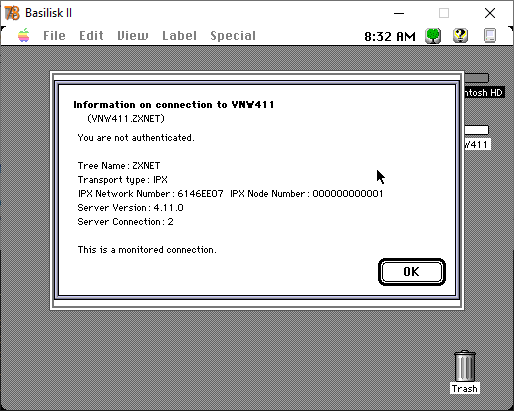
Task: Open the Edit menu
Action: pos(91,36)
